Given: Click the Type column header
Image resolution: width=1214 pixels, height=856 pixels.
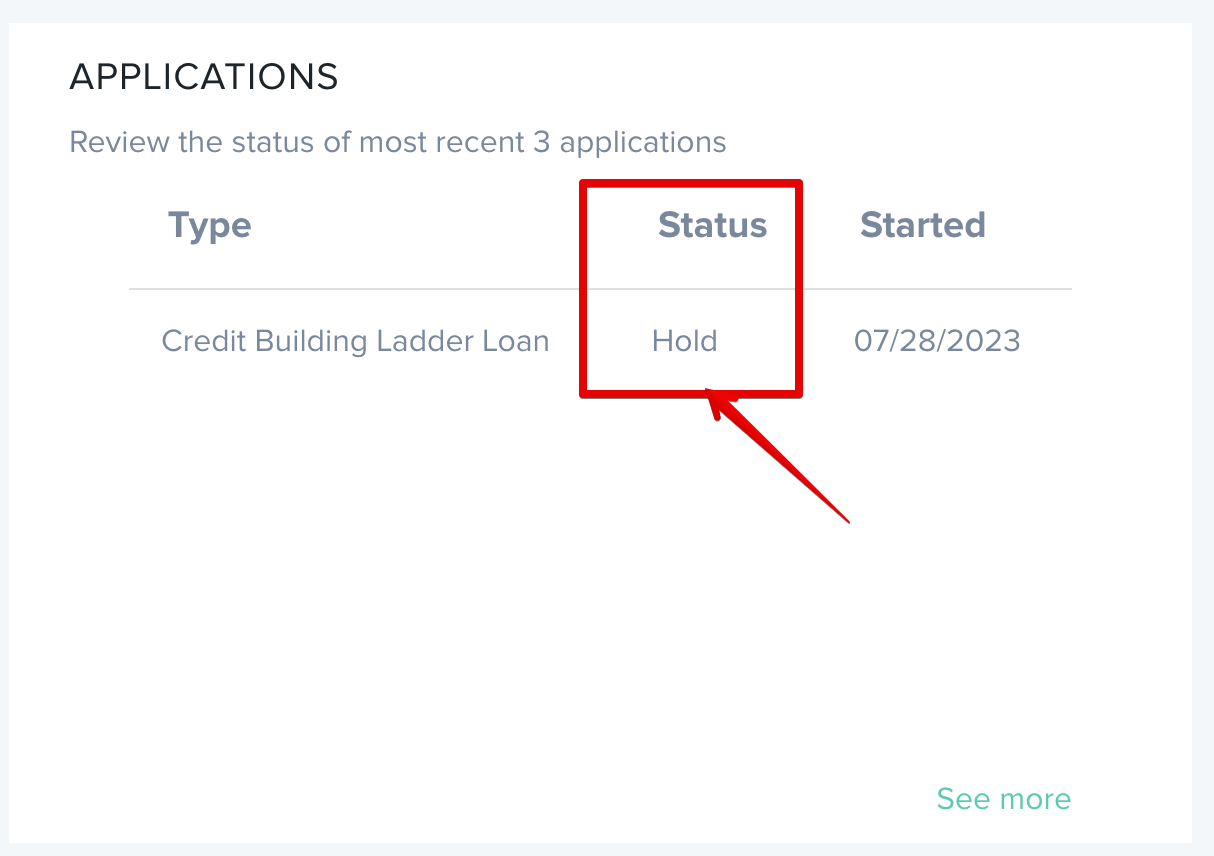Looking at the screenshot, I should coord(209,225).
